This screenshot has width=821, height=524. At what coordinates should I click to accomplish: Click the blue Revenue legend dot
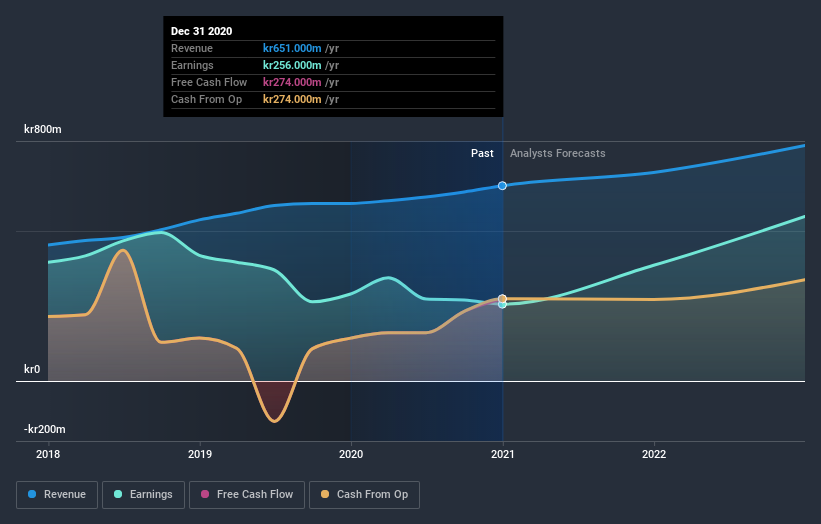[x=32, y=494]
